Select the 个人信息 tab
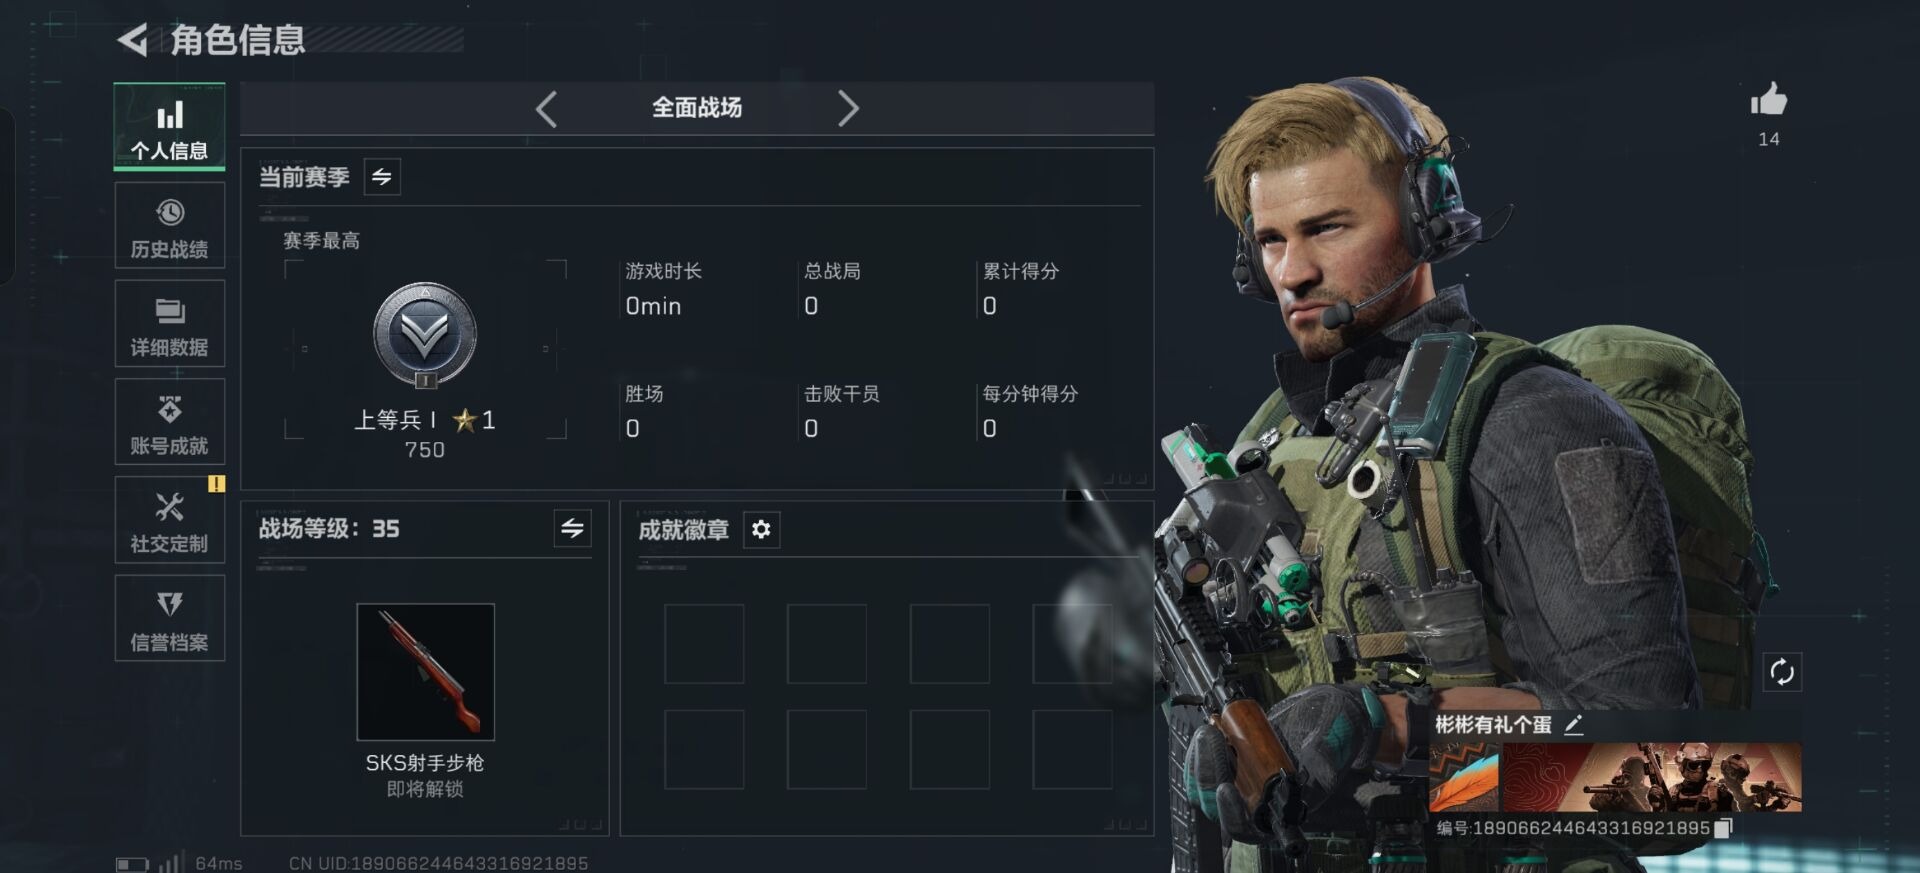 tap(169, 127)
